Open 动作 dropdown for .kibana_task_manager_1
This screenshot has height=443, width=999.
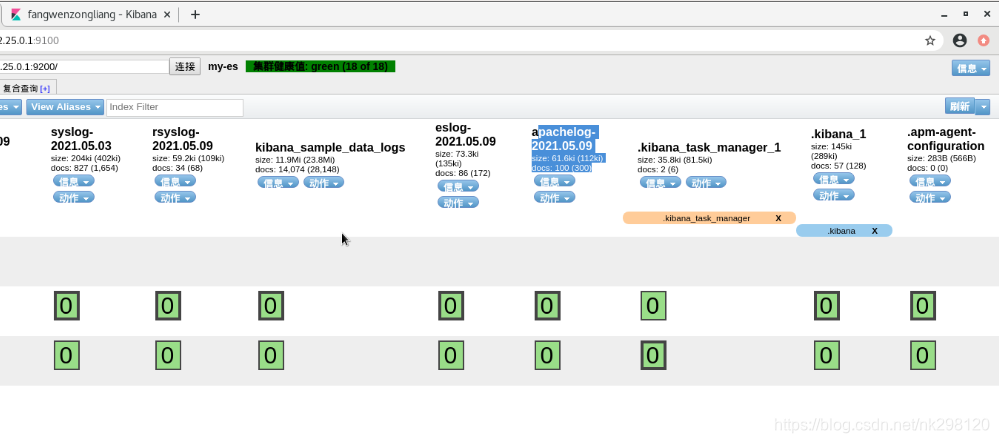[706, 183]
